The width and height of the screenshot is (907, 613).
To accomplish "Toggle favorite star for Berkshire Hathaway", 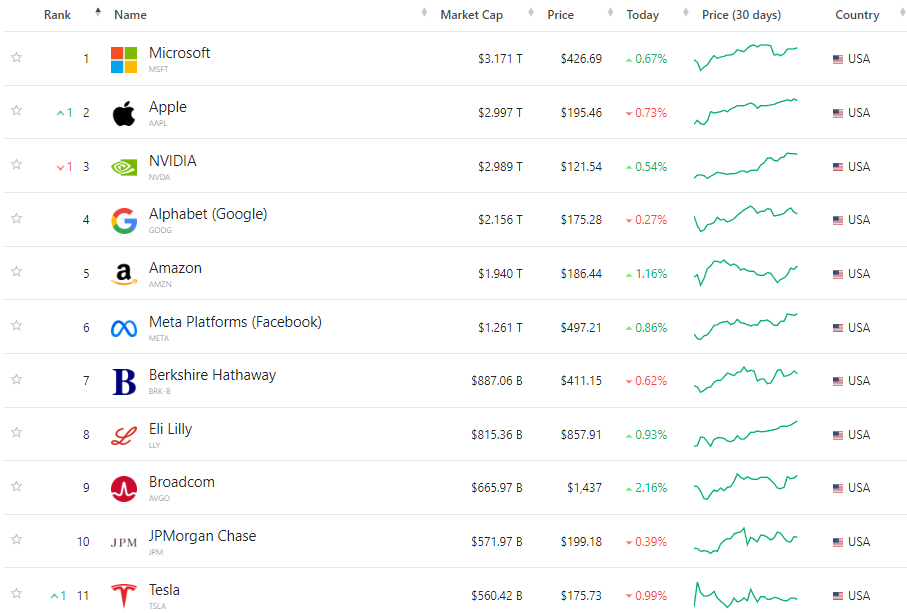I will 16,379.
